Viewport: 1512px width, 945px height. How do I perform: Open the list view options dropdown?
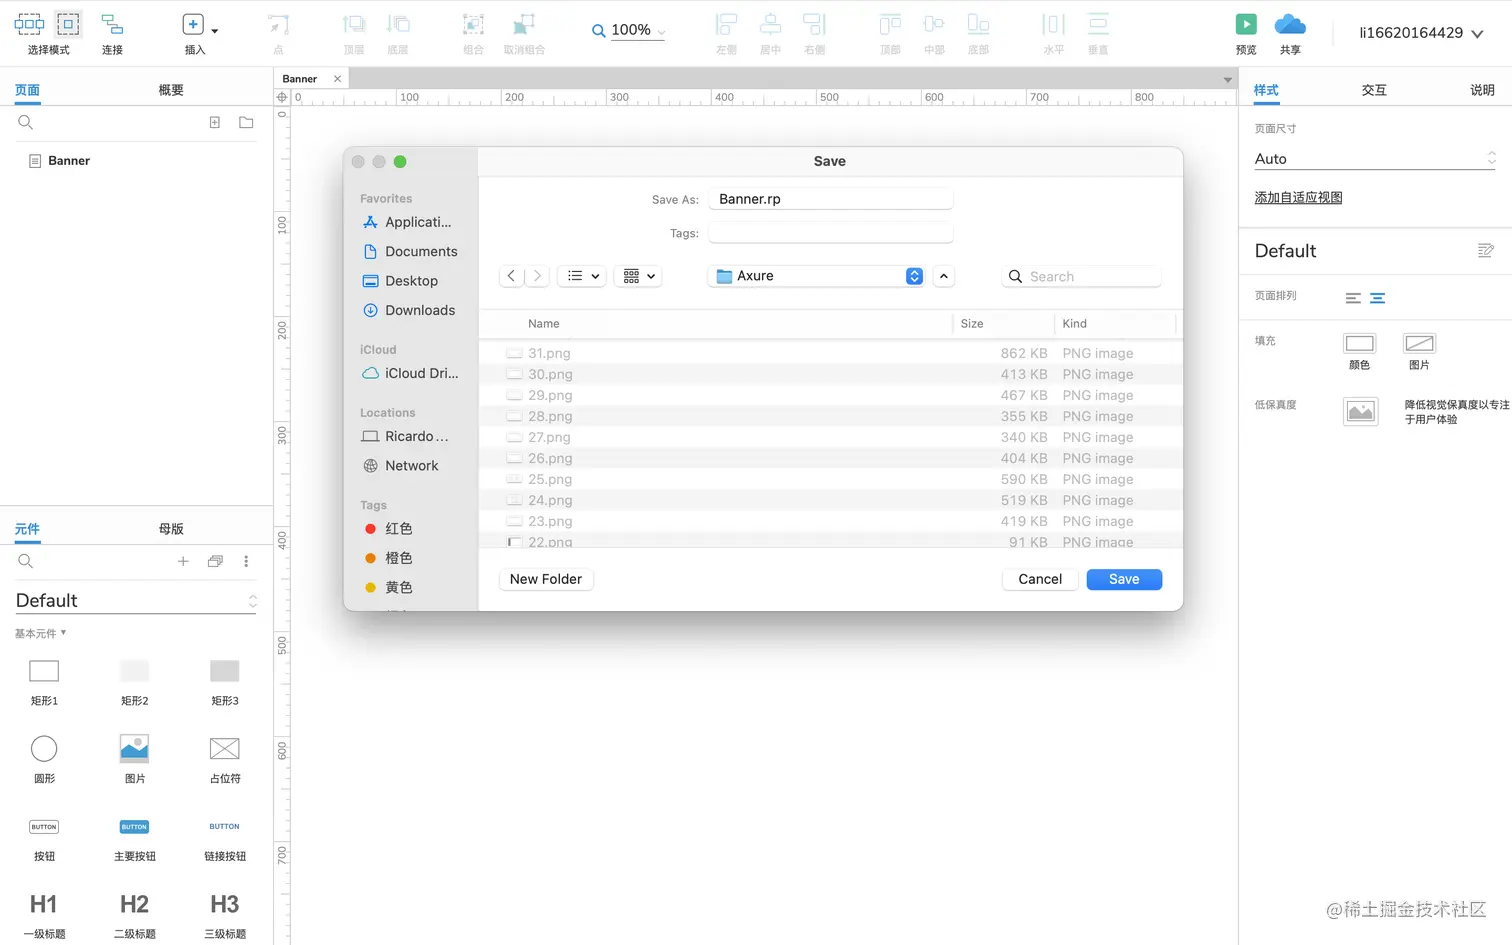581,276
